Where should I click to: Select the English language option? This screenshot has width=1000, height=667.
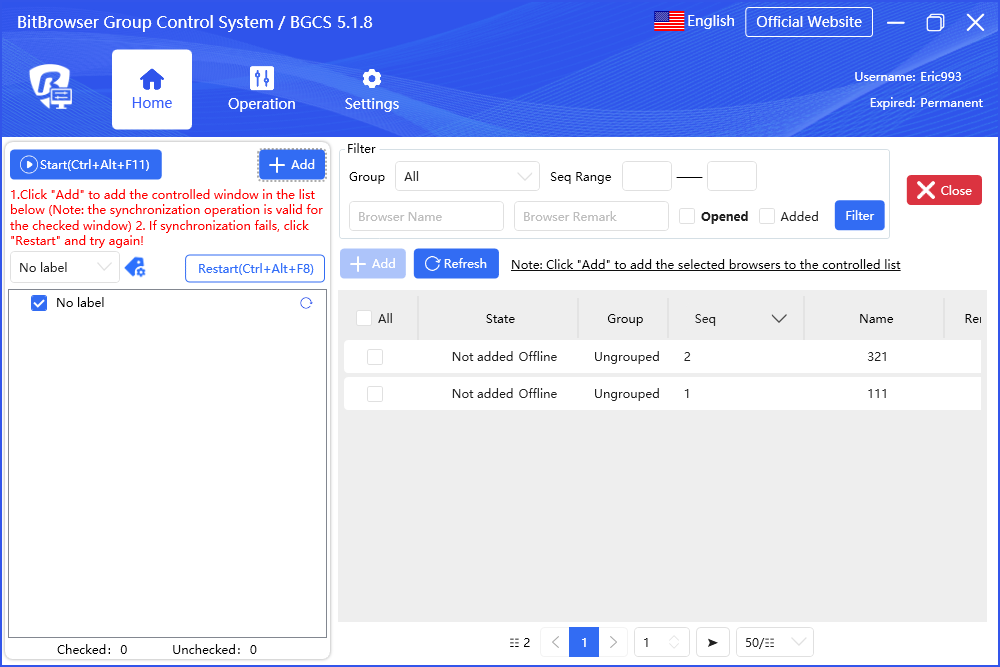coord(710,21)
